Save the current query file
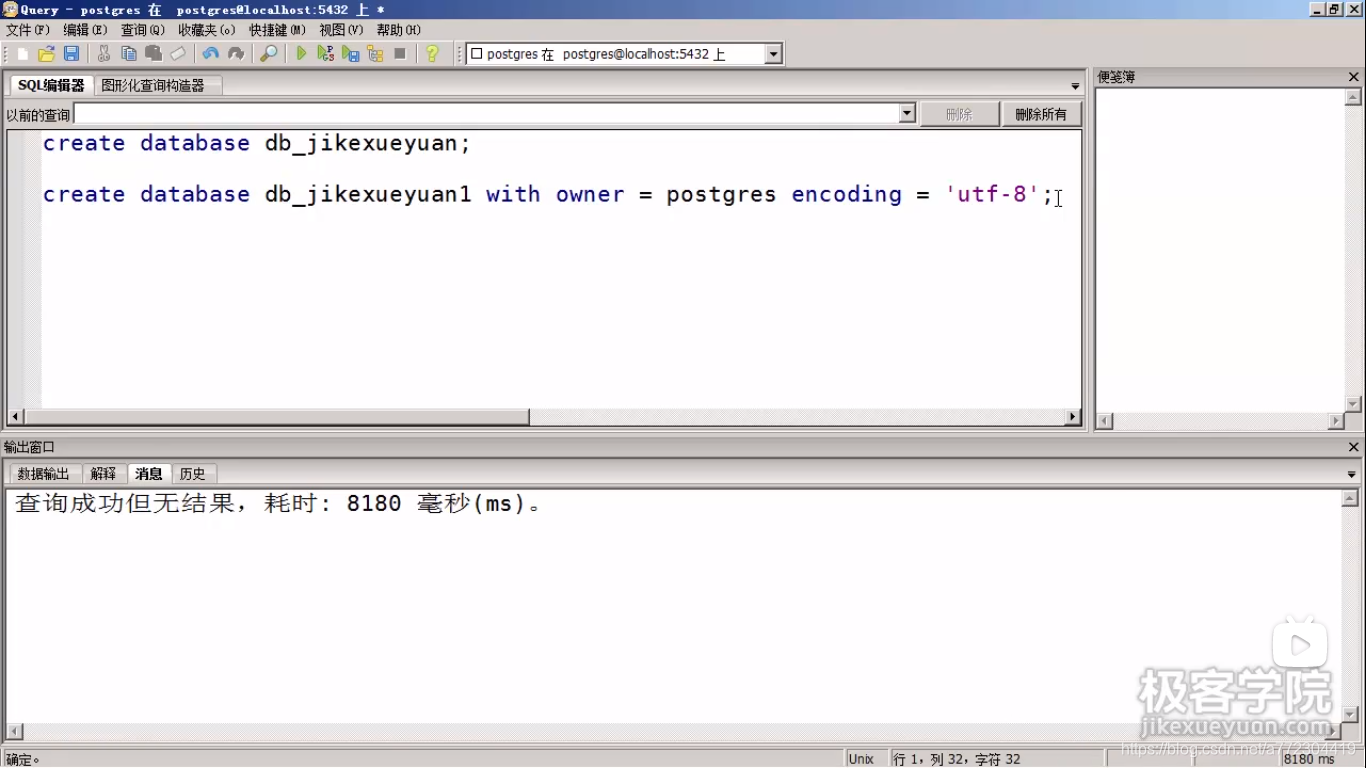 pyautogui.click(x=71, y=54)
